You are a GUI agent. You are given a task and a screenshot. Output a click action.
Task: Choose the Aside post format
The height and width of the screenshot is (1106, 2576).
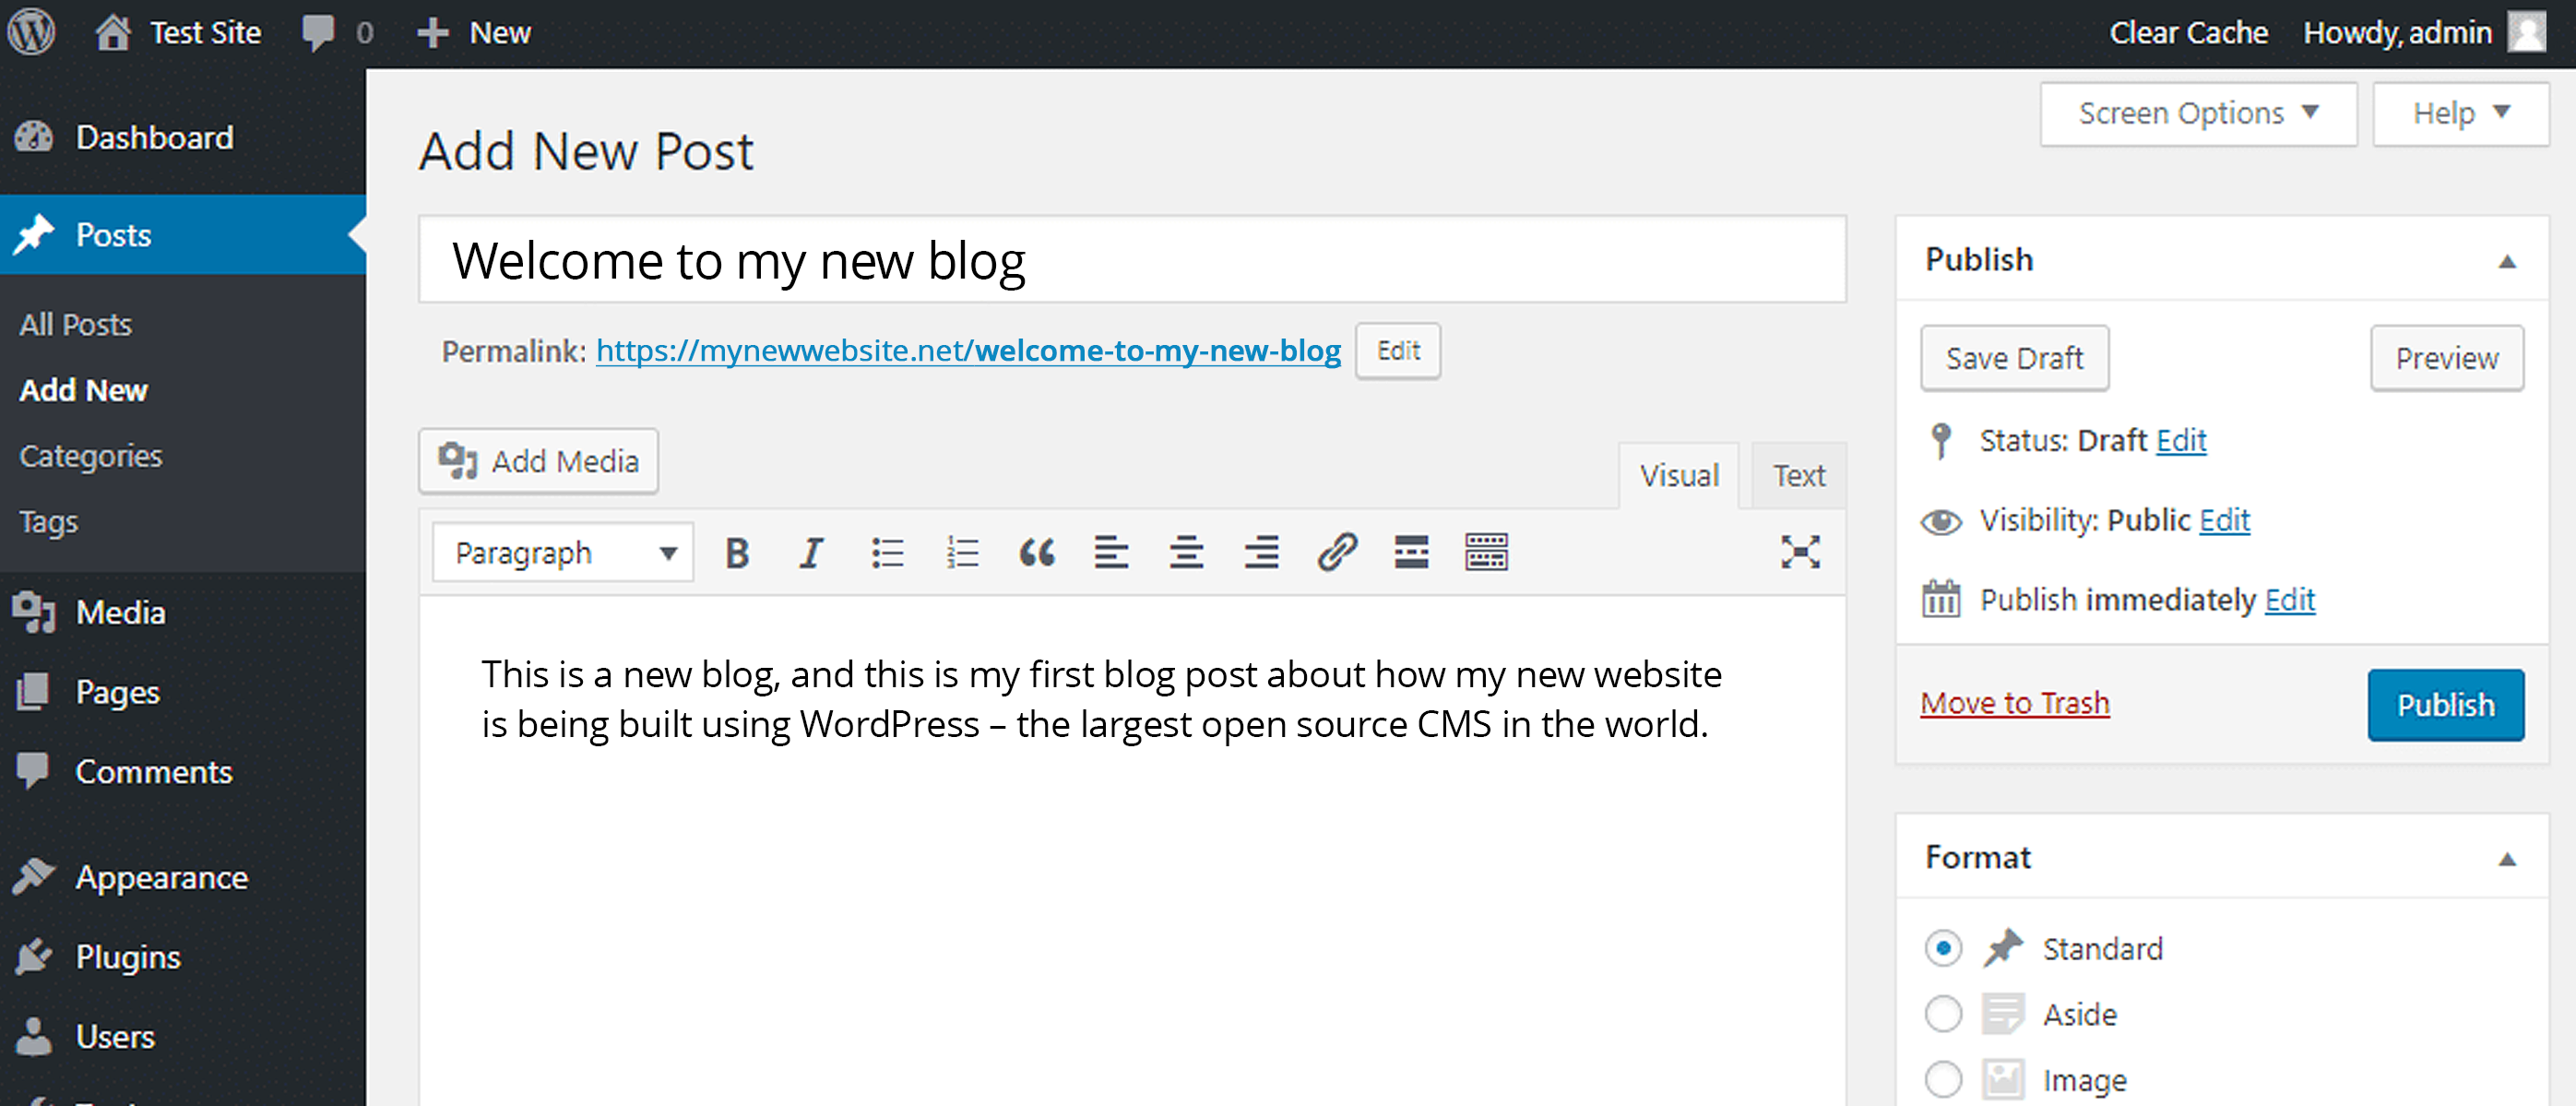(x=1943, y=1013)
